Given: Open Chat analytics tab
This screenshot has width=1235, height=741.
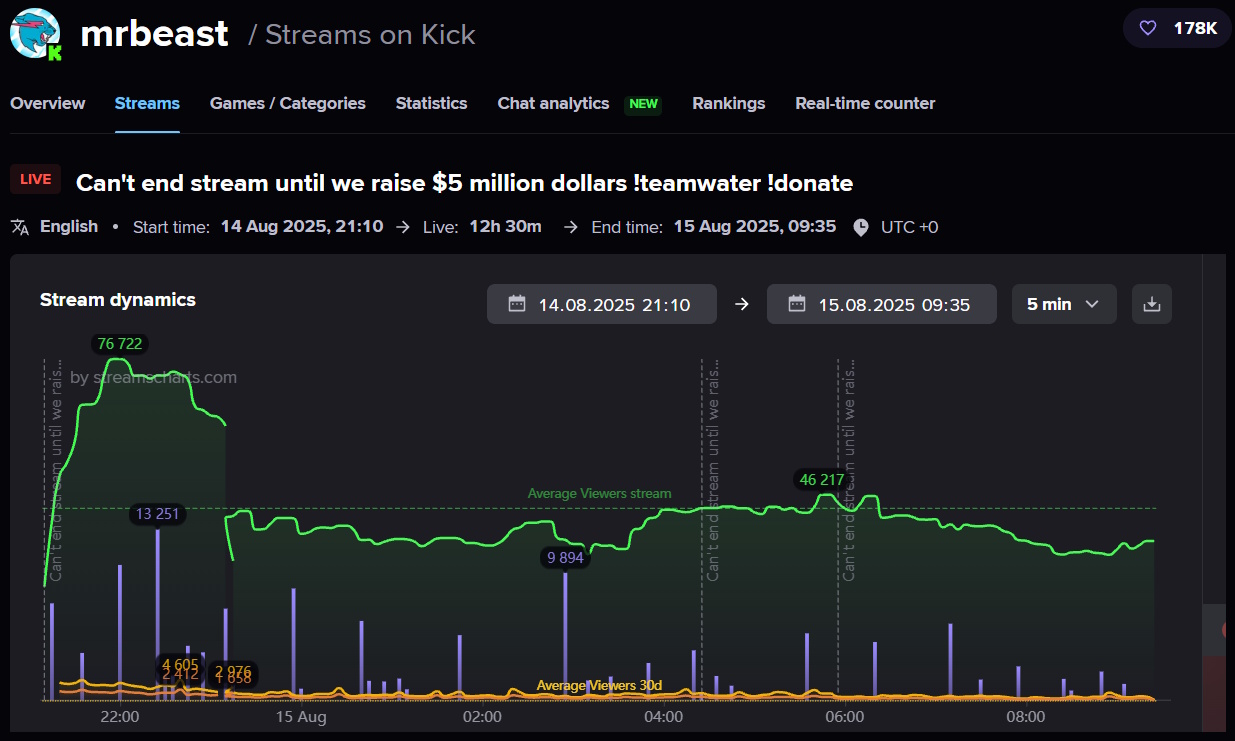Looking at the screenshot, I should 553,103.
